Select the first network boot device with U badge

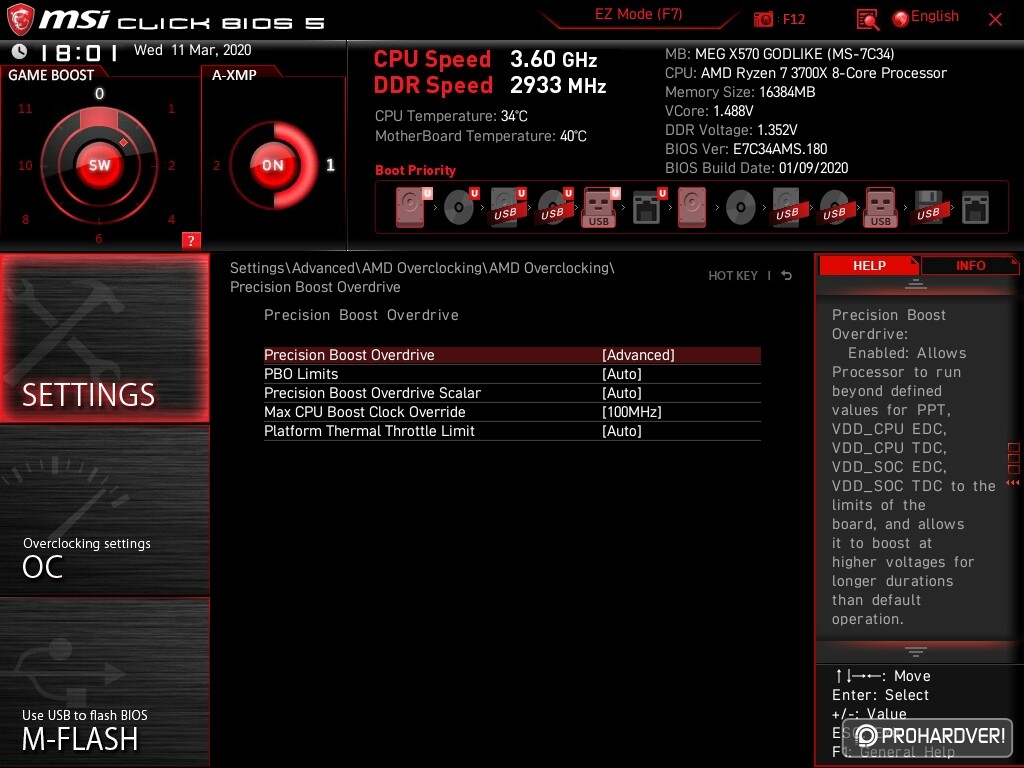pyautogui.click(x=648, y=207)
